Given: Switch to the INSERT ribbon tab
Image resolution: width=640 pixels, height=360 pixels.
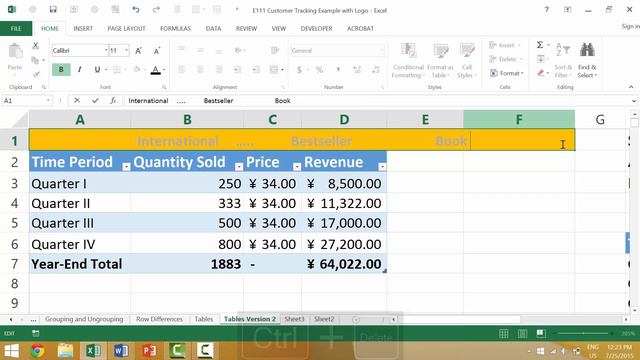Looking at the screenshot, I should tap(83, 29).
